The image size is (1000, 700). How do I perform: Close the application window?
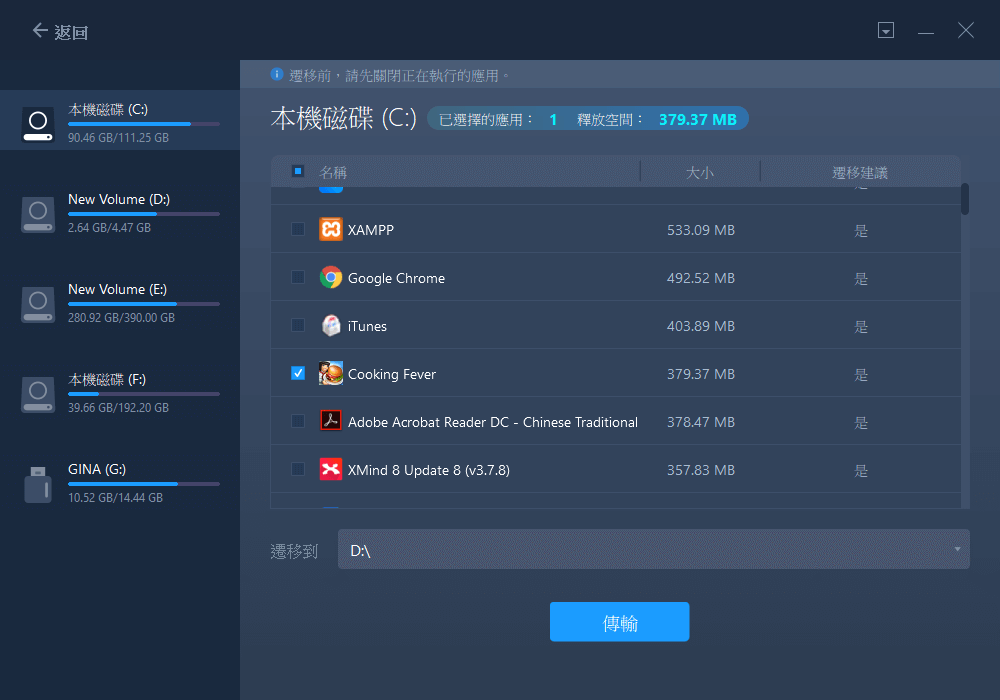[x=966, y=30]
